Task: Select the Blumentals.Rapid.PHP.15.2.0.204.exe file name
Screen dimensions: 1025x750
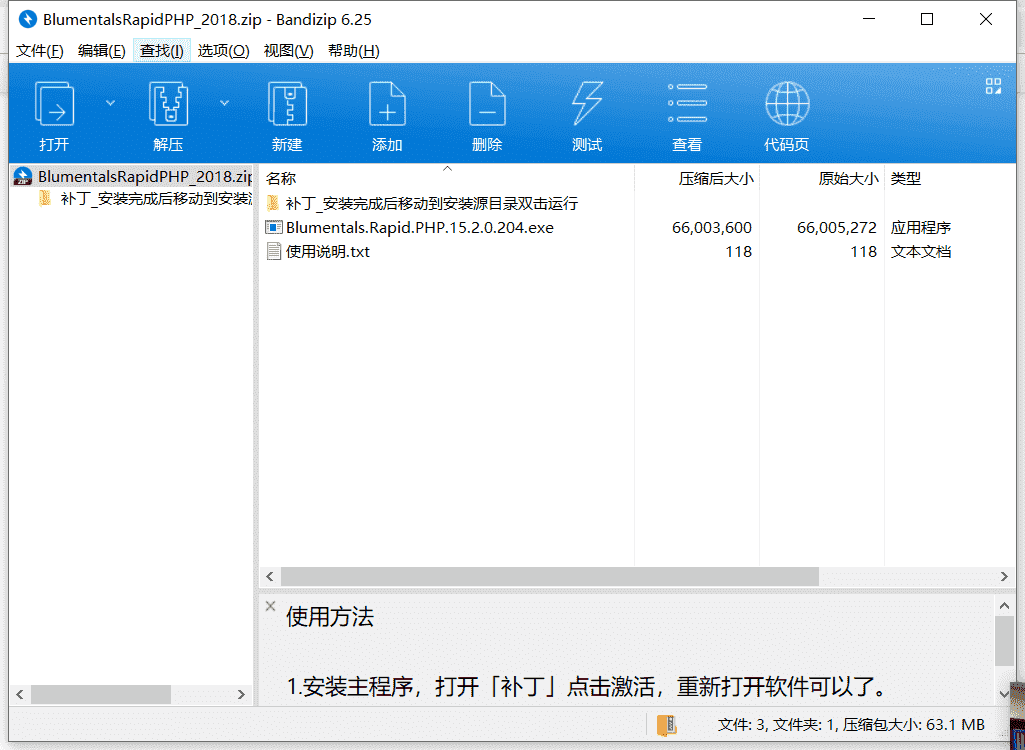Action: [420, 227]
